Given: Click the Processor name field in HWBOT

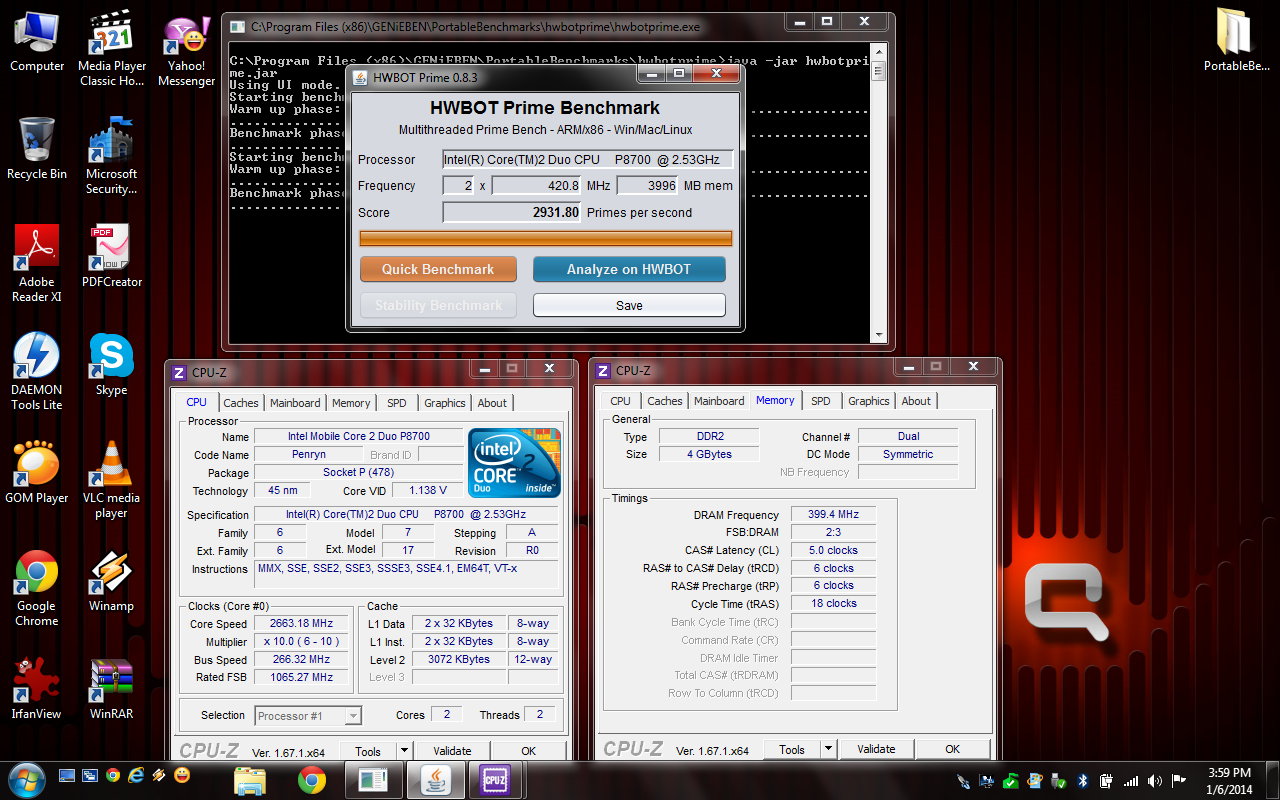Looking at the screenshot, I should point(588,159).
